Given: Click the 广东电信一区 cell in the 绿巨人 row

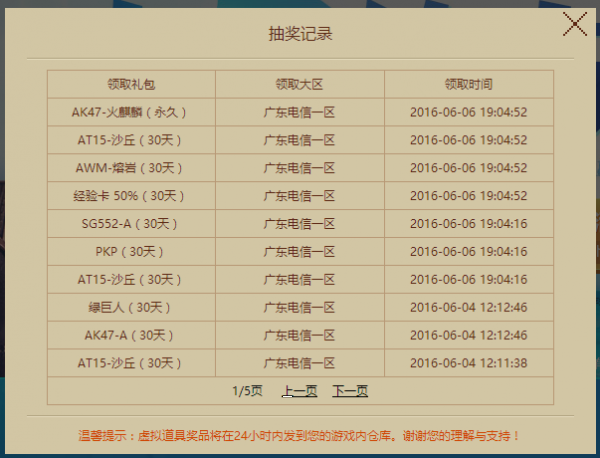Looking at the screenshot, I should [300, 307].
